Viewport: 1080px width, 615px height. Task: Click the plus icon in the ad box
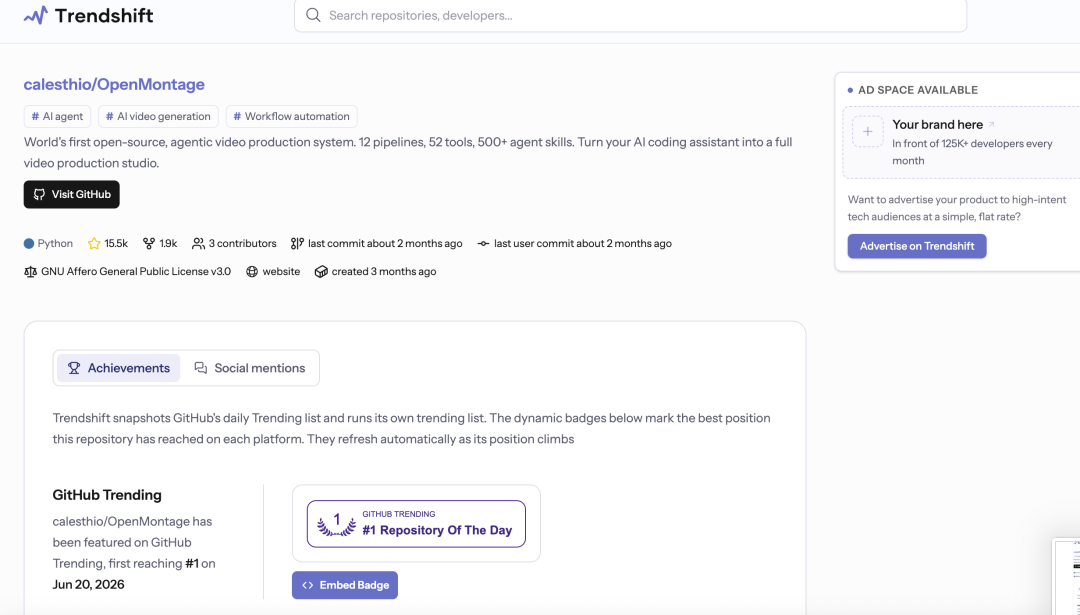pyautogui.click(x=868, y=132)
